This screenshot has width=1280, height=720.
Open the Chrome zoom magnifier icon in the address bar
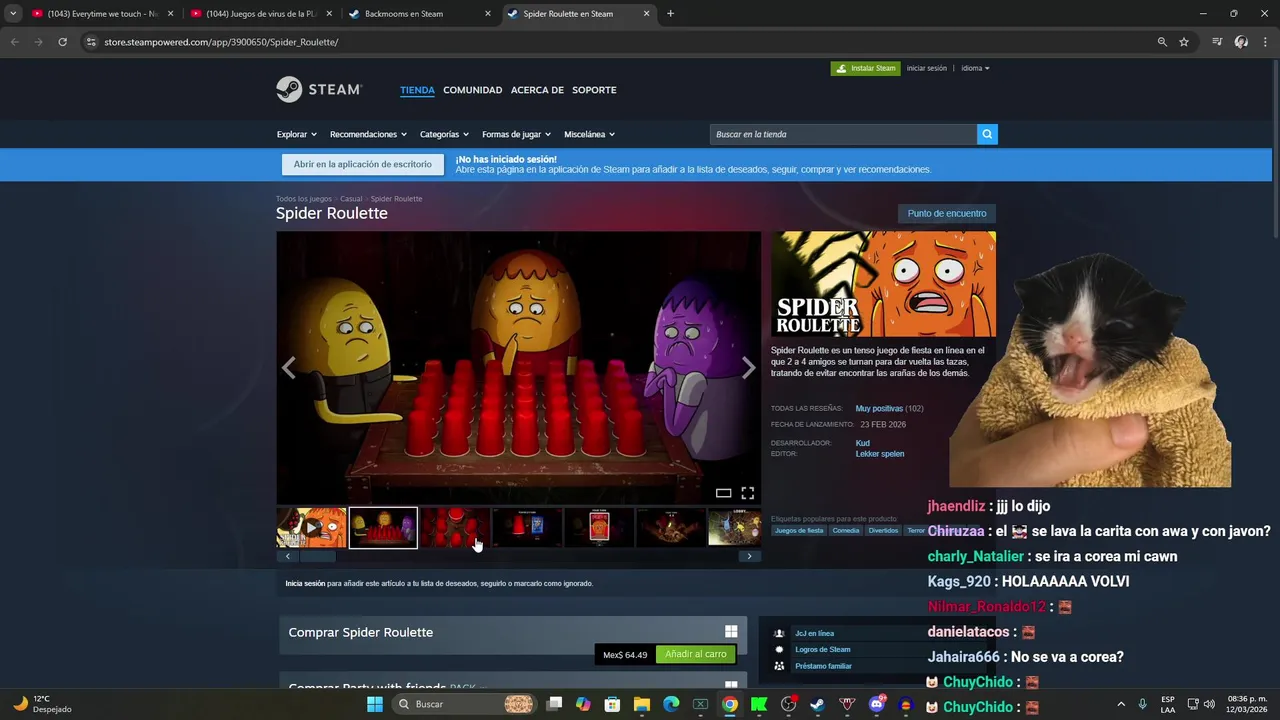coord(1162,42)
